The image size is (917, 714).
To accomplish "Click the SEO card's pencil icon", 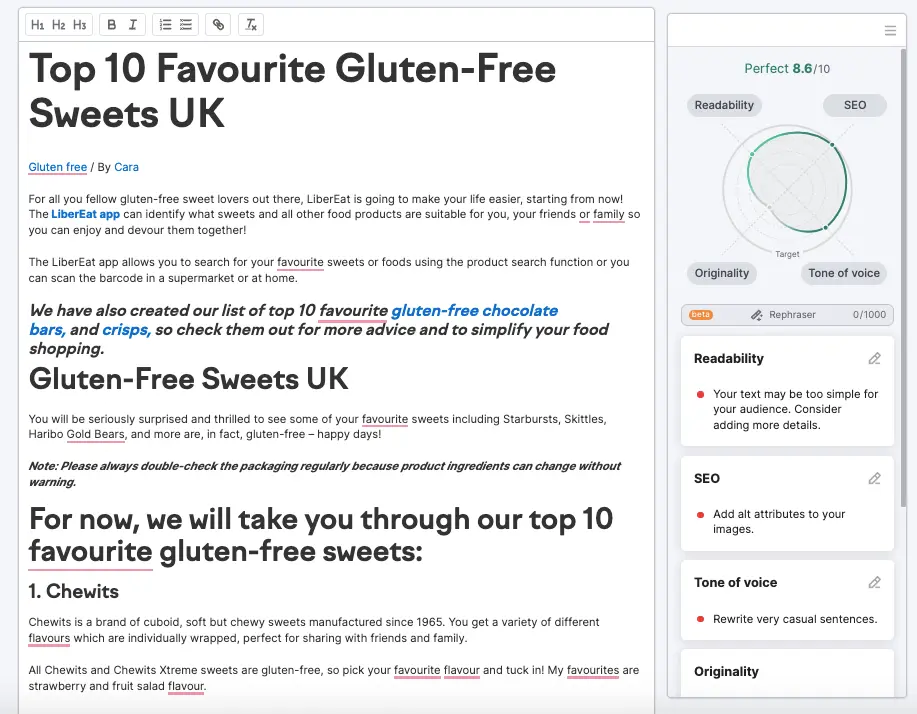I will 874,479.
